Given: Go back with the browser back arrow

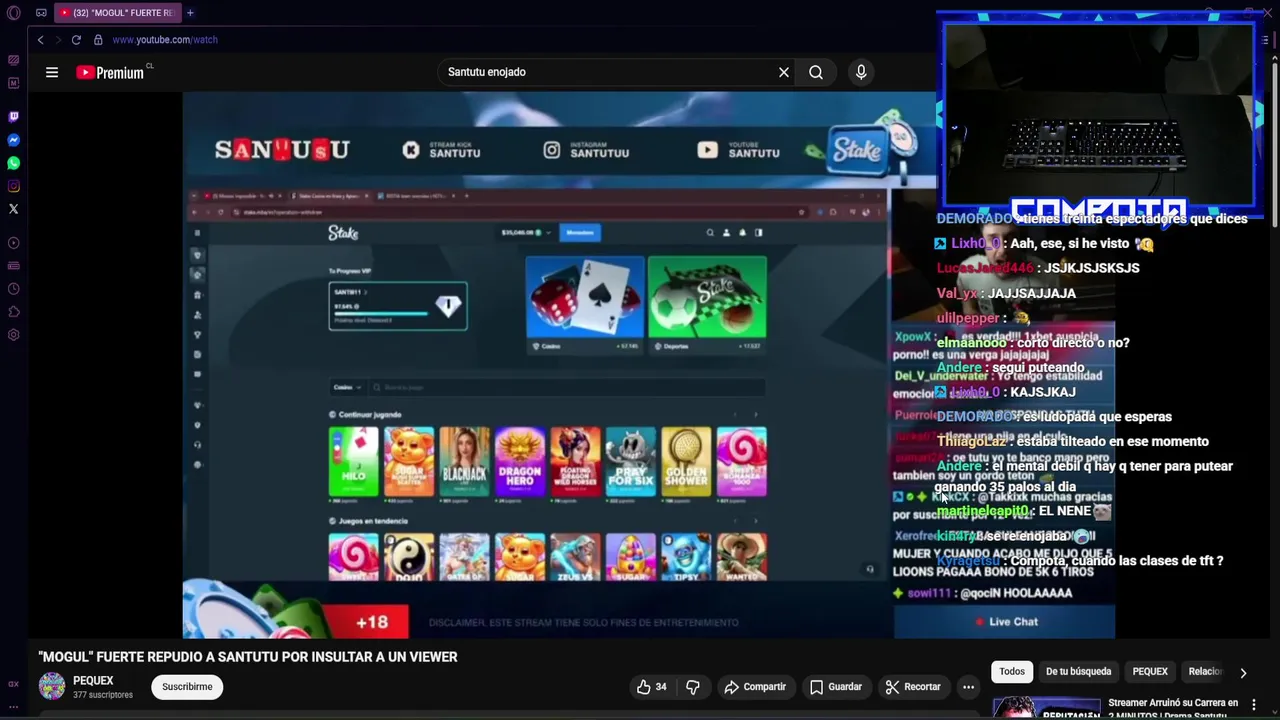Looking at the screenshot, I should pyautogui.click(x=40, y=40).
